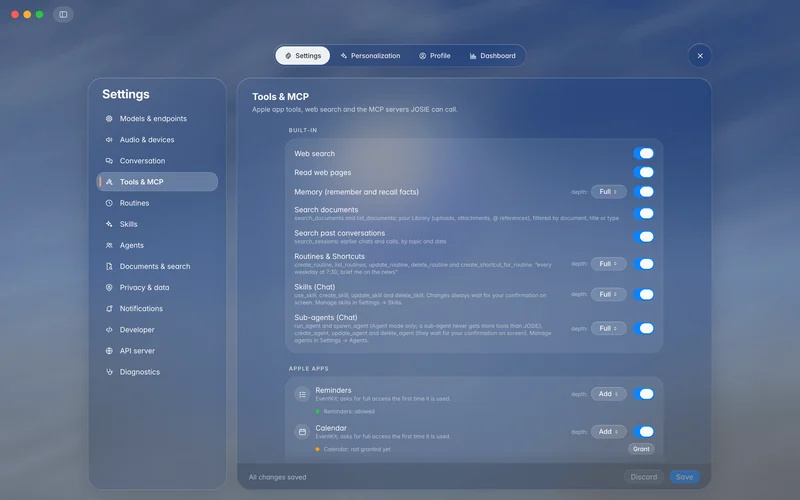800x500 pixels.
Task: Toggle the Calendar tool switch
Action: [643, 432]
